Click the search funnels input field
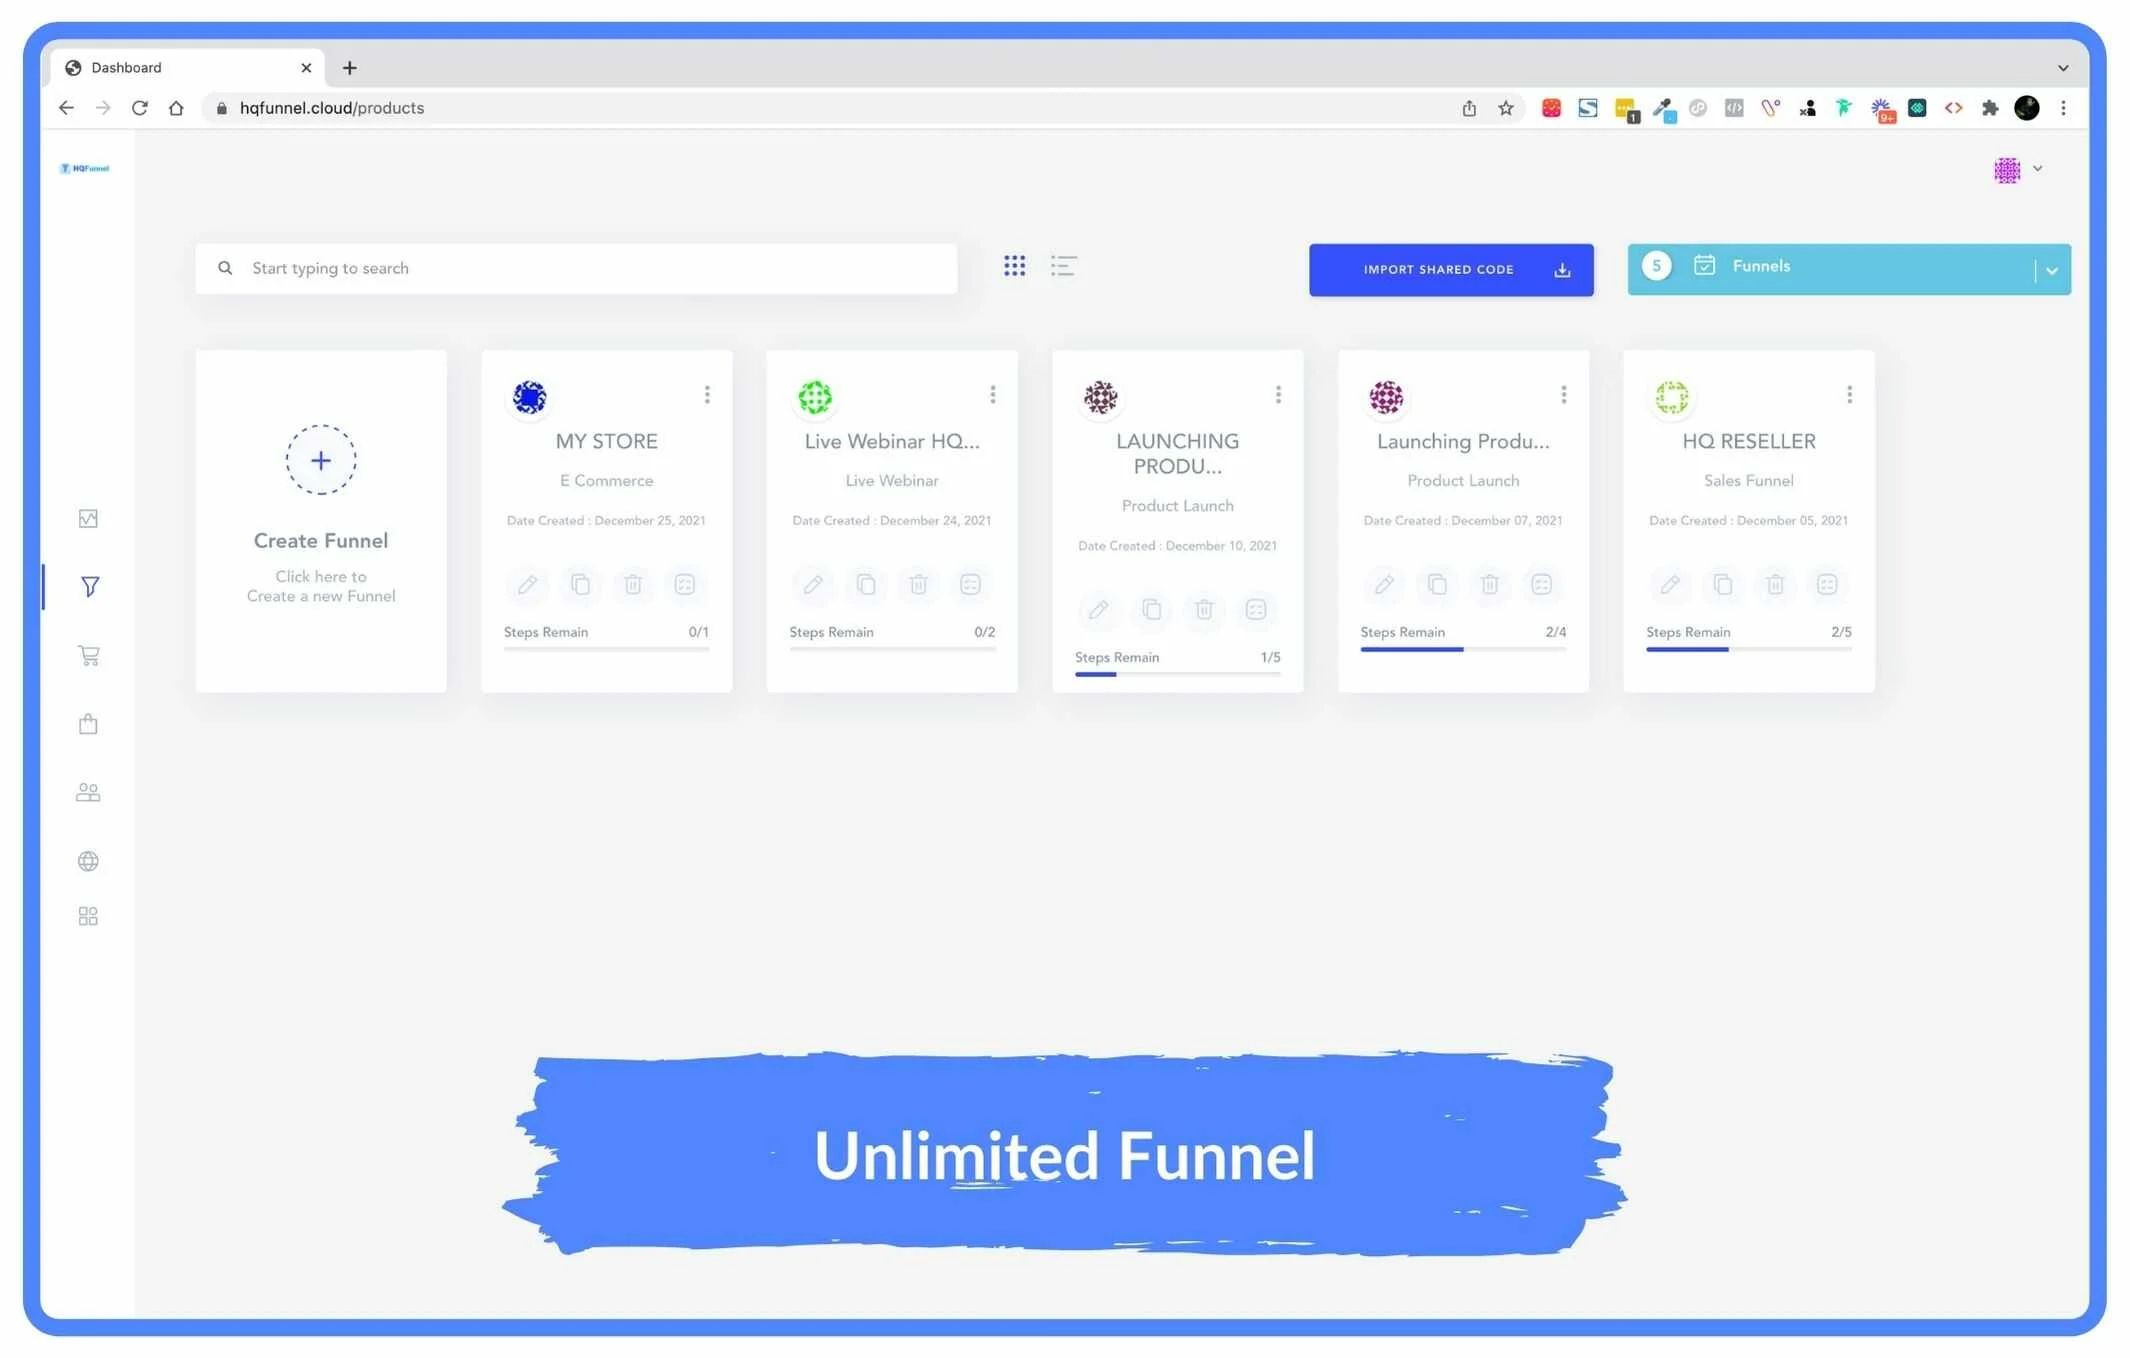This screenshot has width=2130, height=1358. 590,268
